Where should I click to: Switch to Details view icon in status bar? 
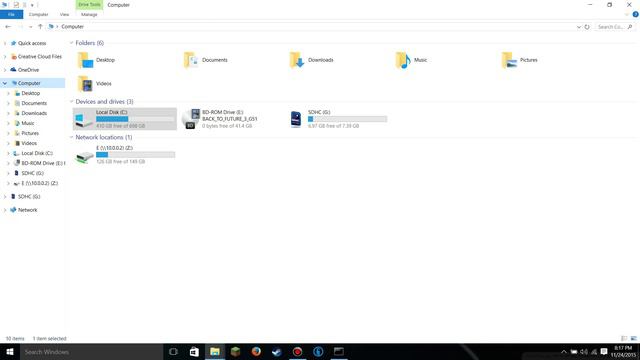pyautogui.click(x=624, y=338)
